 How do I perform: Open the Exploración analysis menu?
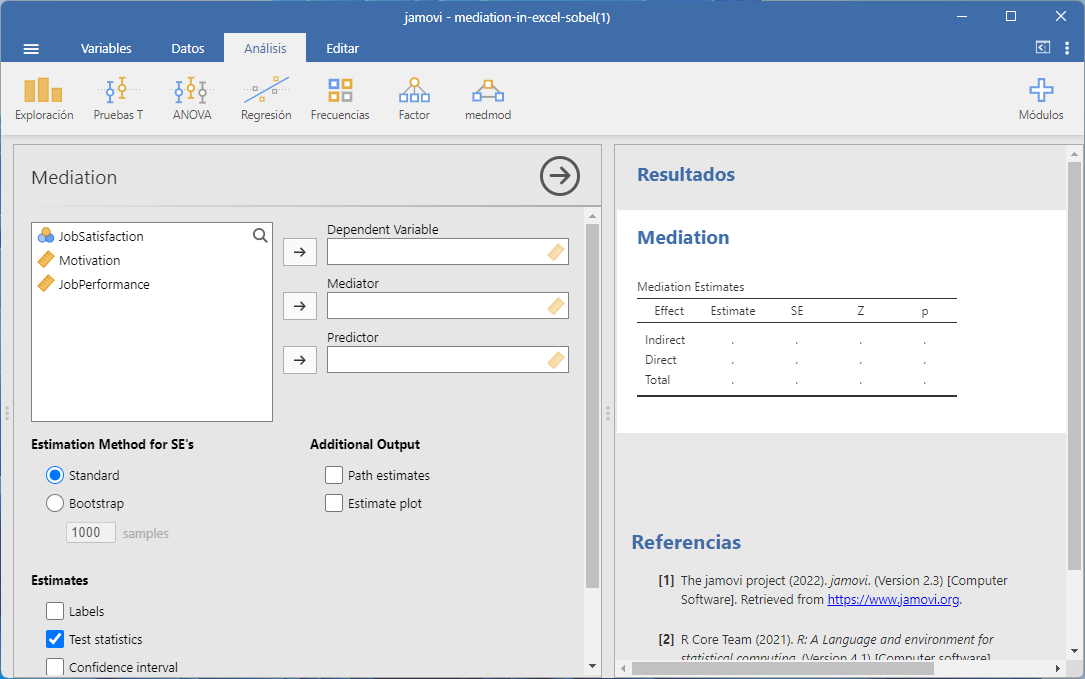tap(44, 99)
